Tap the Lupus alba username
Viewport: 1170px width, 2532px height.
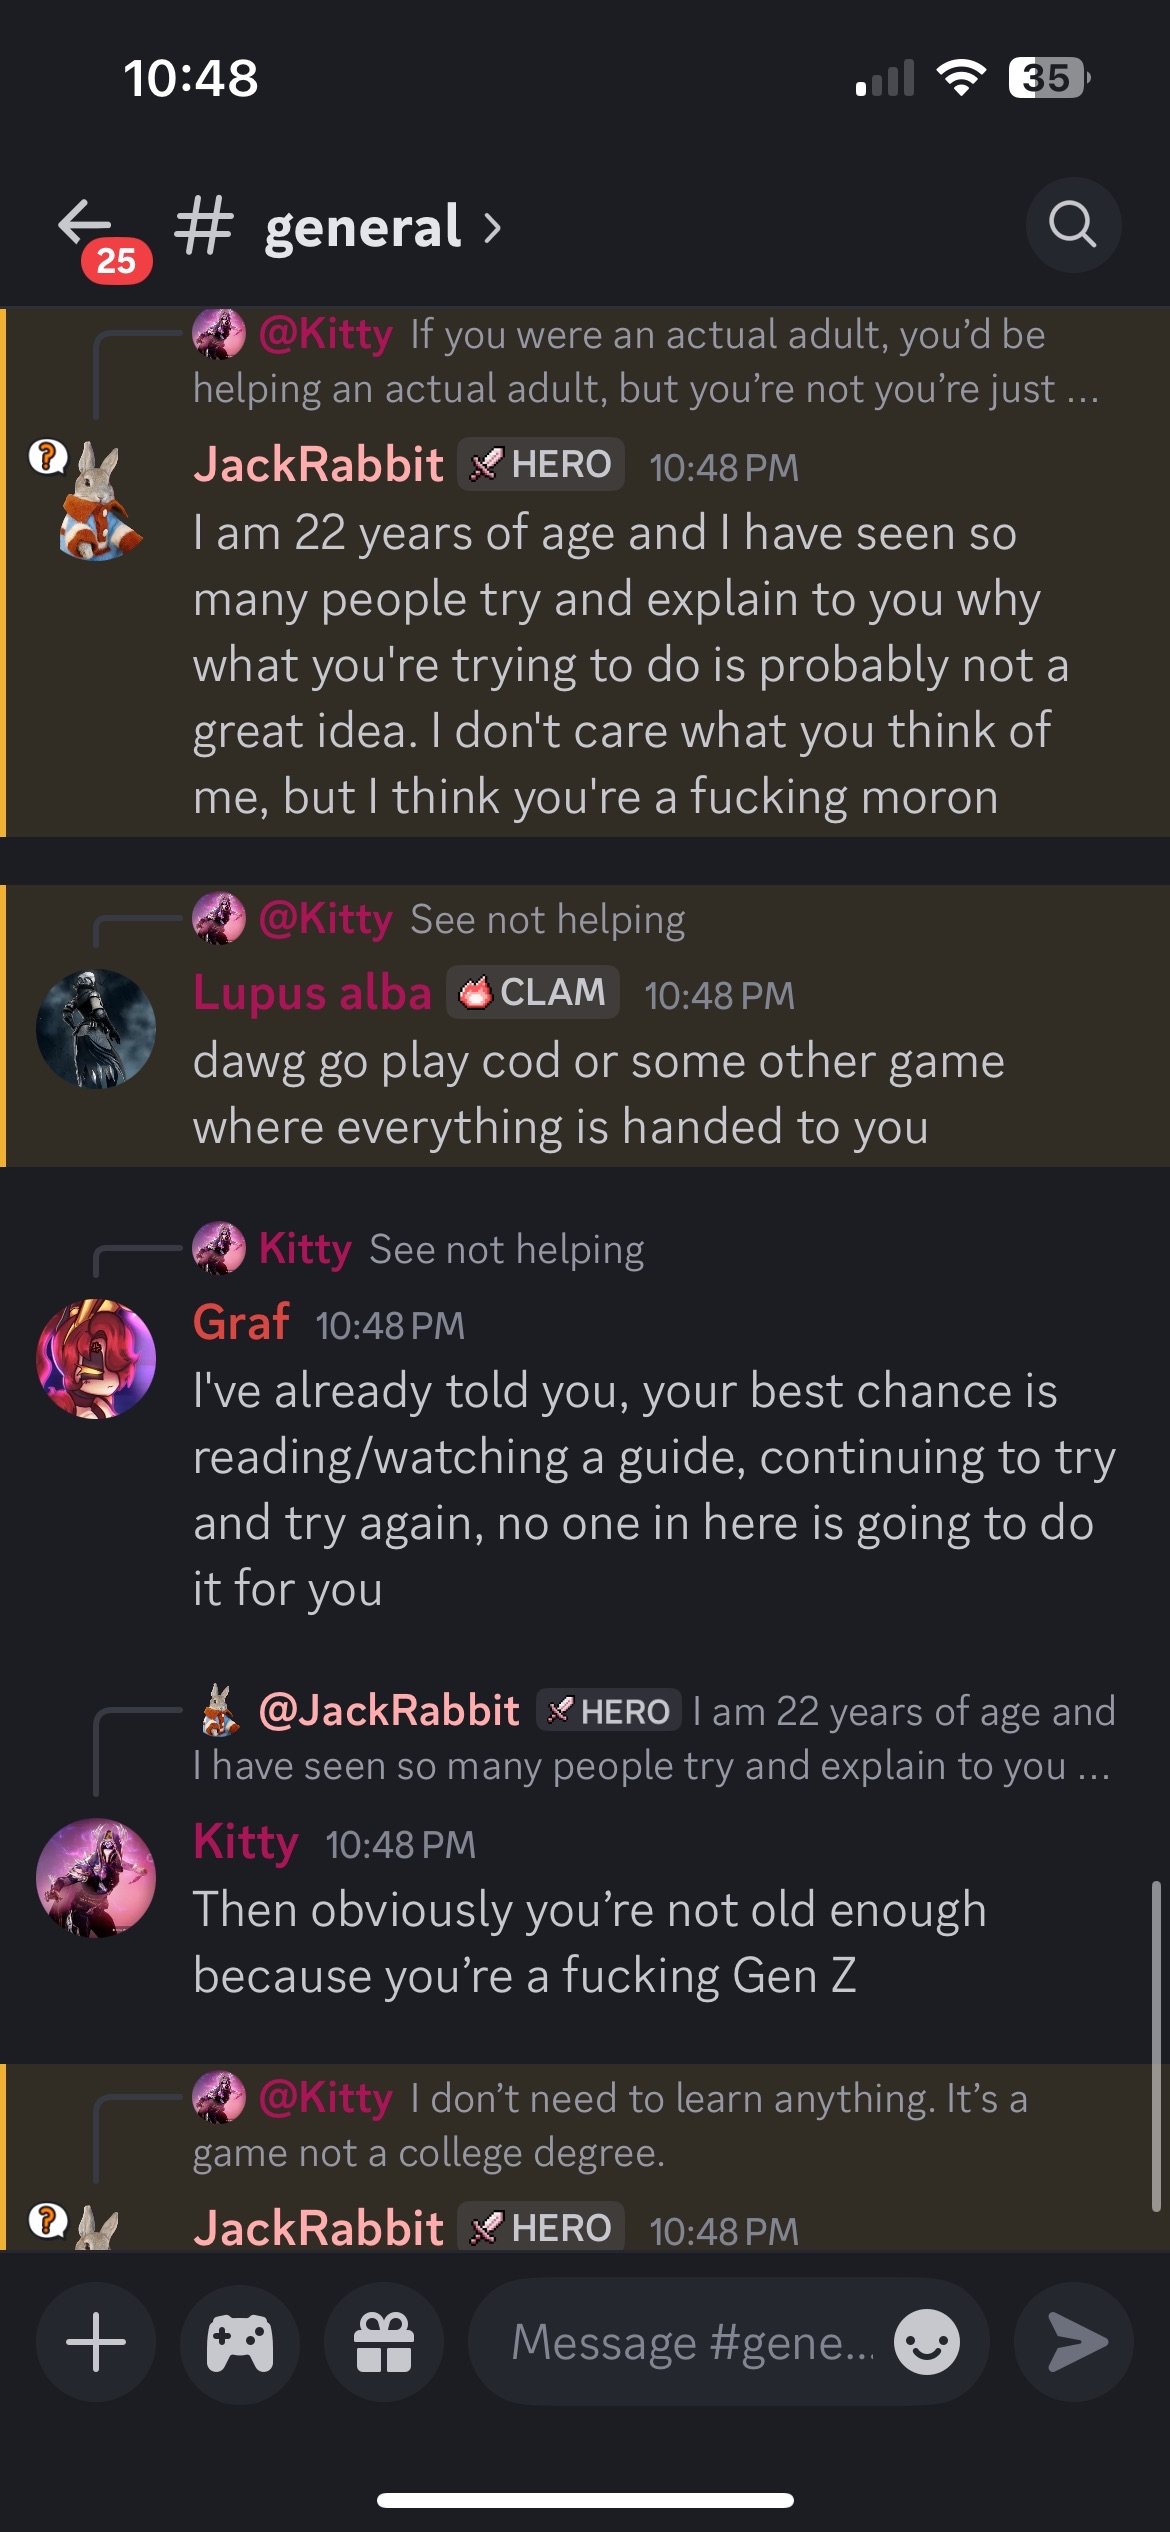coord(312,992)
